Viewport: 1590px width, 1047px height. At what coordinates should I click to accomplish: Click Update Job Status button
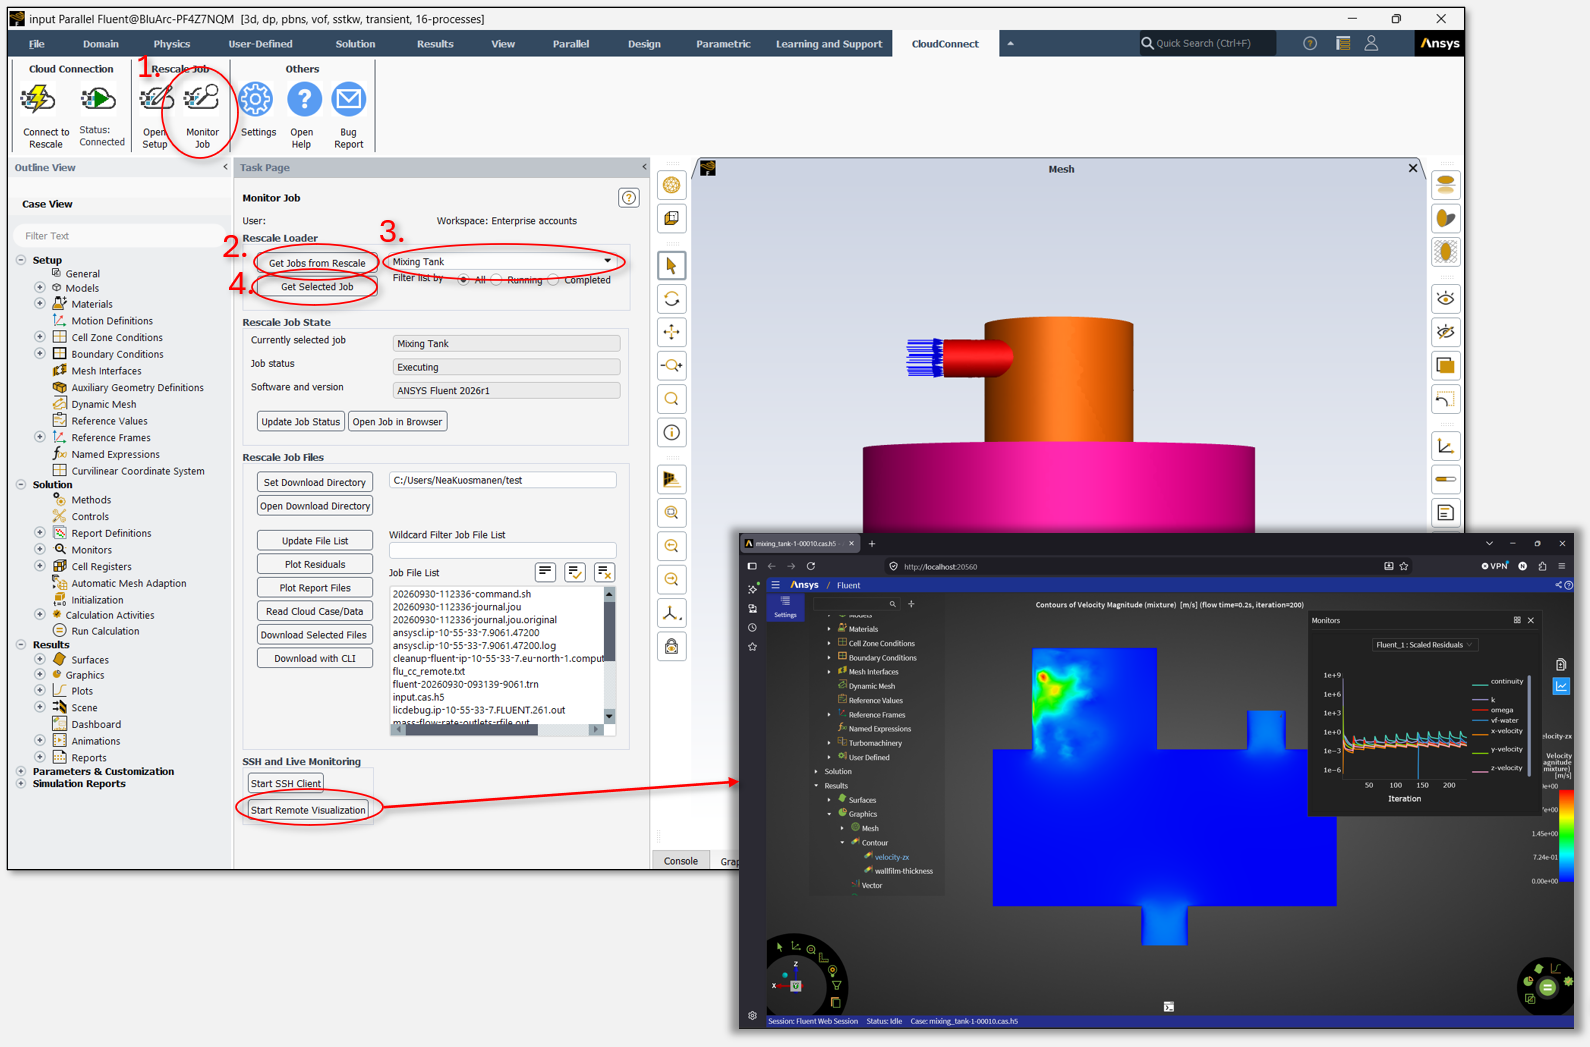coord(300,422)
